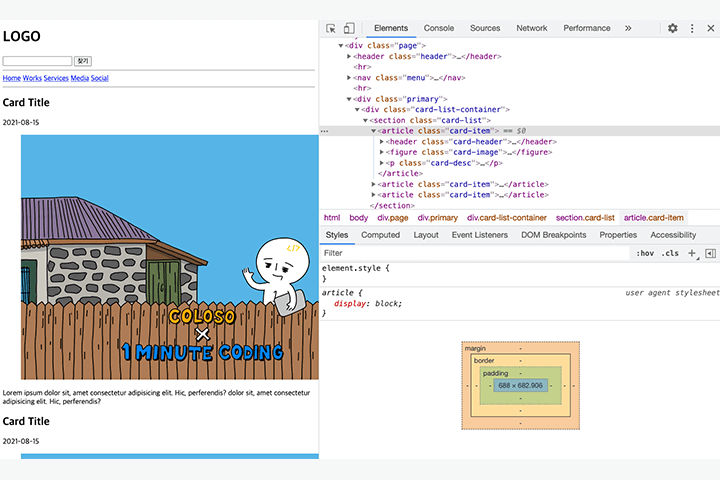This screenshot has height=480, width=720.
Task: Click the Social navigation link
Action: point(100,78)
